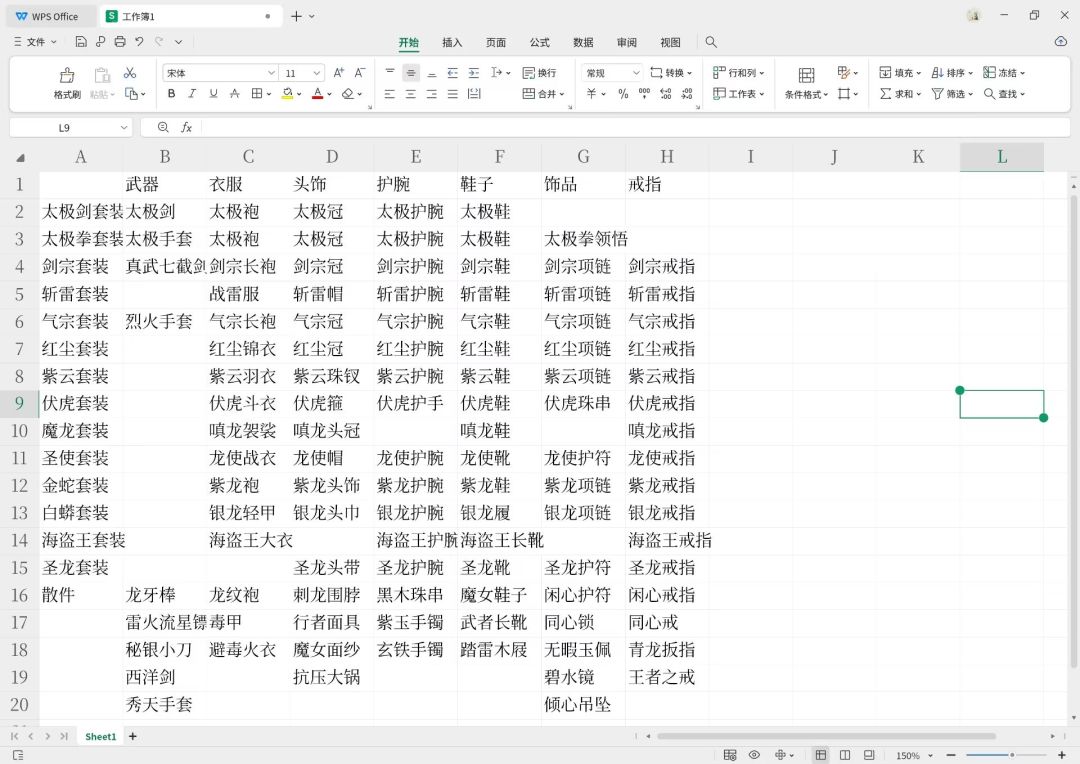Click the 查找 find button
1080x764 pixels.
tap(1004, 94)
